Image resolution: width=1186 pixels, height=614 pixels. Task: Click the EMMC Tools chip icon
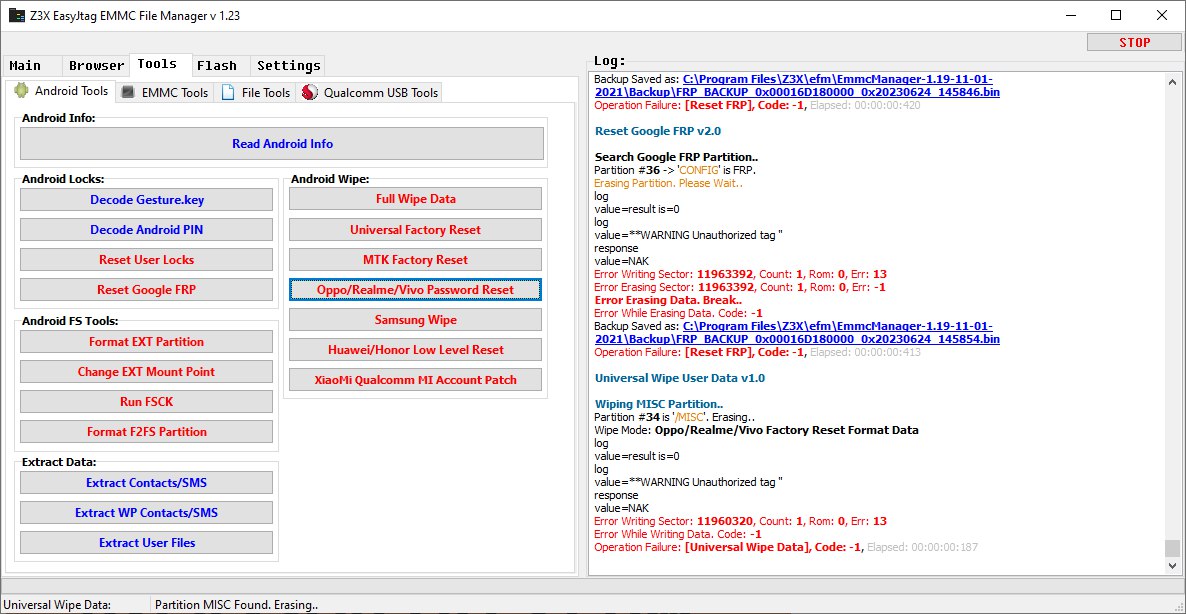point(128,92)
